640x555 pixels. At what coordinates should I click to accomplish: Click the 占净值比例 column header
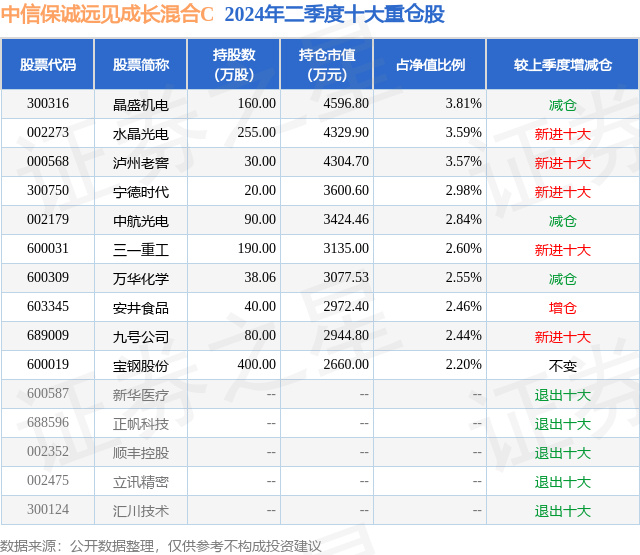point(430,64)
